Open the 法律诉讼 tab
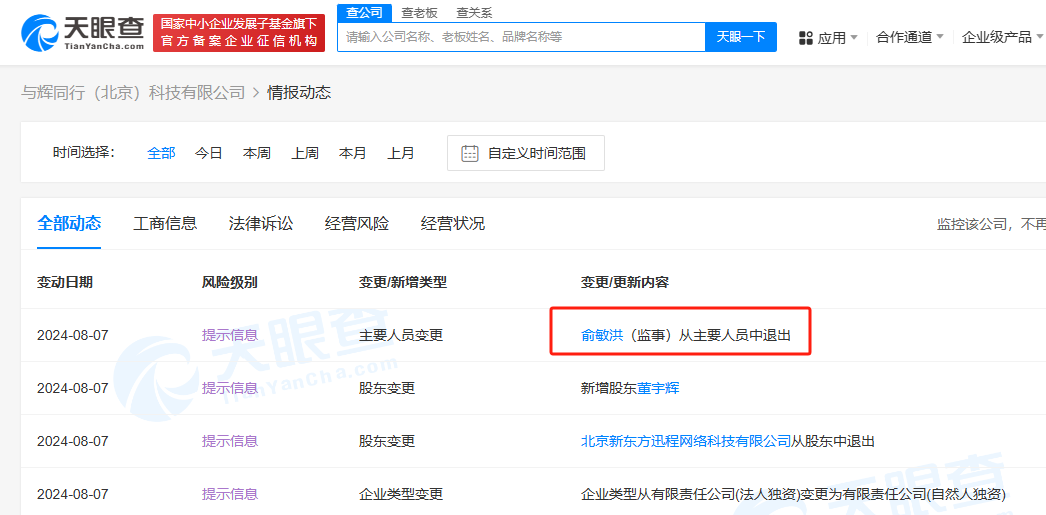The height and width of the screenshot is (515, 1046). (x=261, y=223)
